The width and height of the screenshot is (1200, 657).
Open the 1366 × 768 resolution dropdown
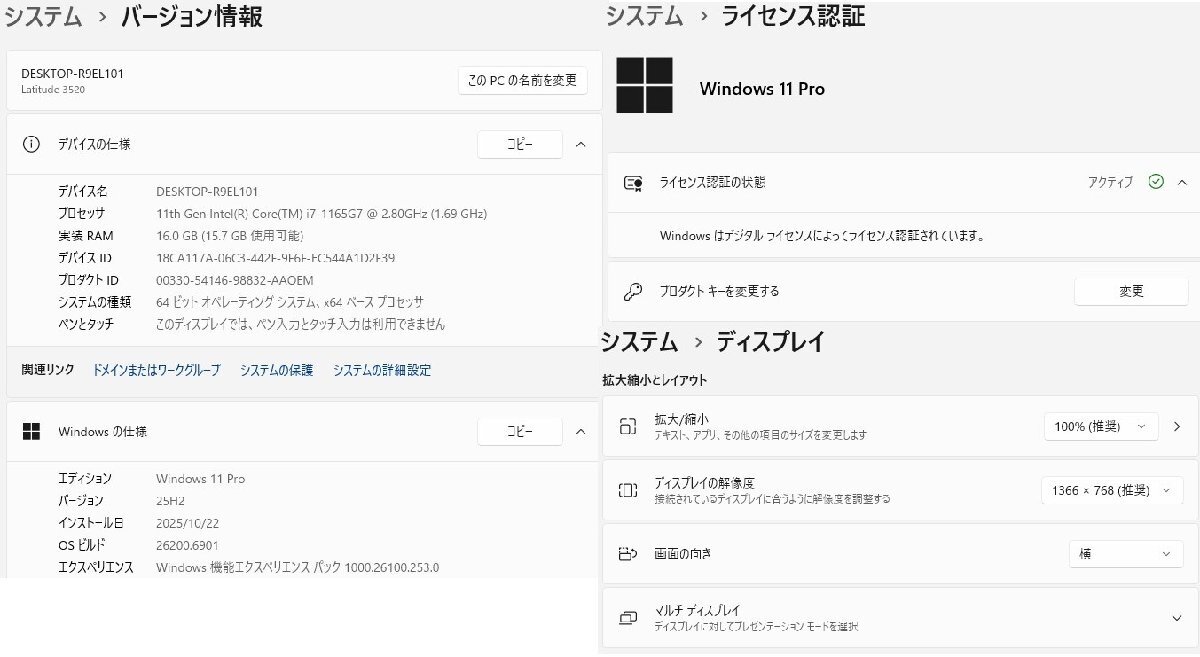coord(1111,490)
